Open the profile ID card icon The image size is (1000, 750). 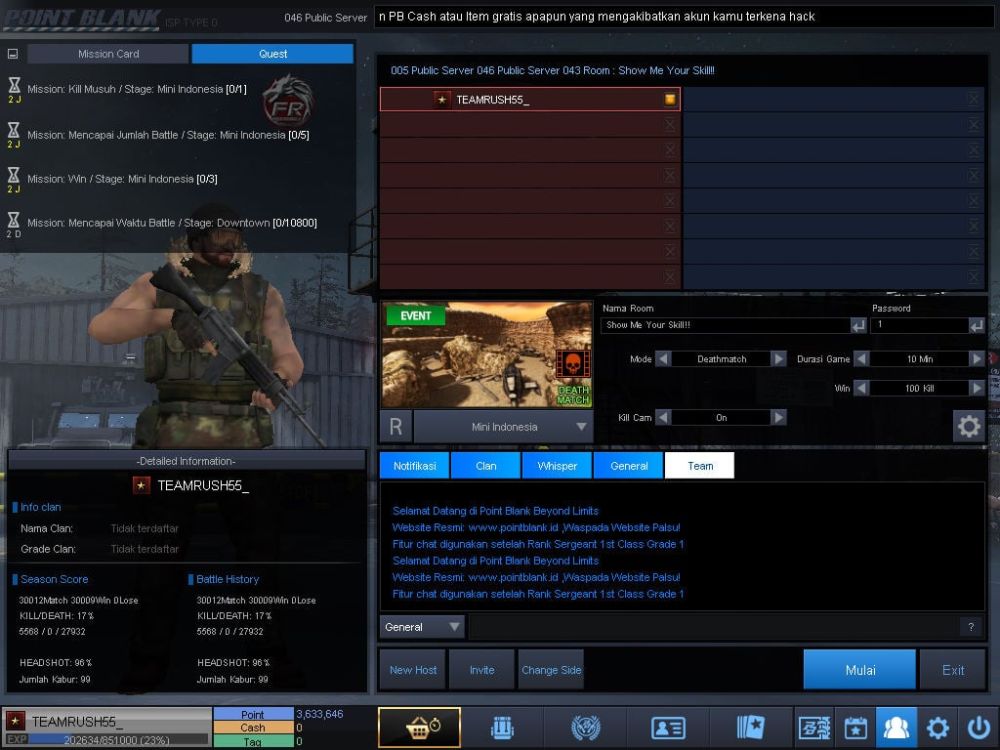click(668, 727)
